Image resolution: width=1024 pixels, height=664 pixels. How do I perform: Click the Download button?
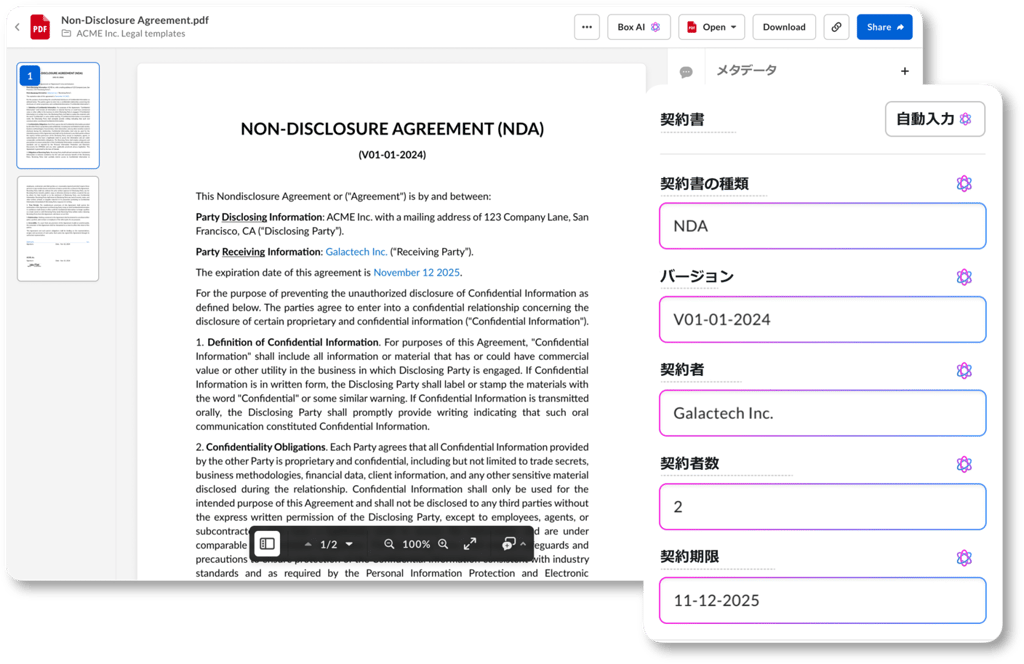point(784,27)
